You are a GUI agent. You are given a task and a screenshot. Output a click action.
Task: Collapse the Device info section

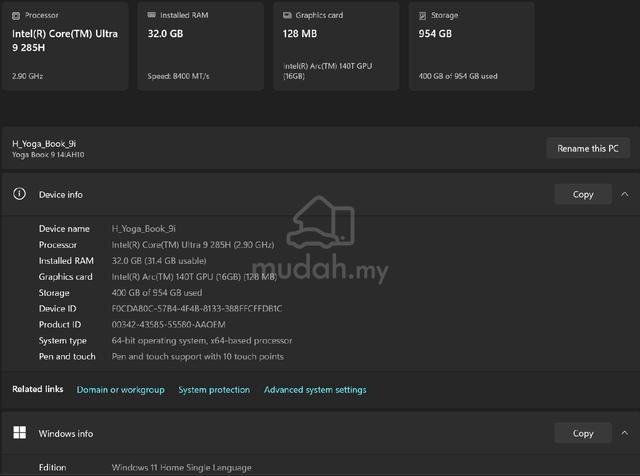(x=624, y=194)
